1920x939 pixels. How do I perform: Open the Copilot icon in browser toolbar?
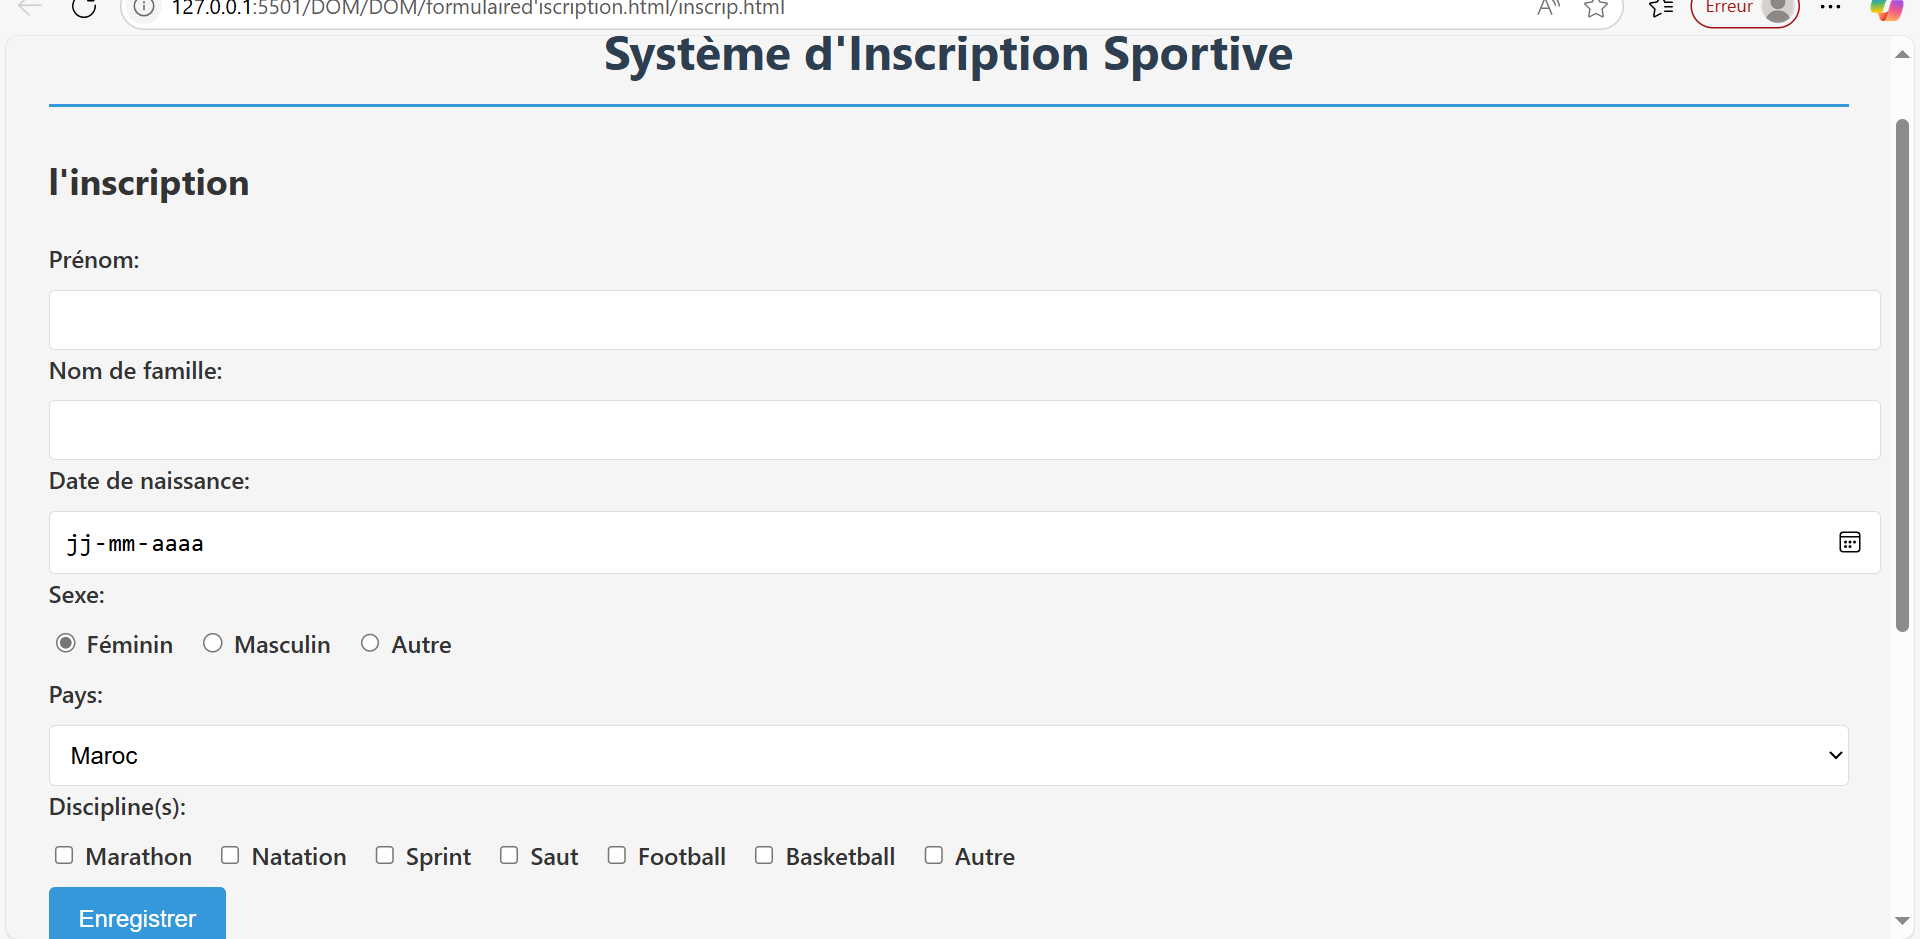point(1886,9)
